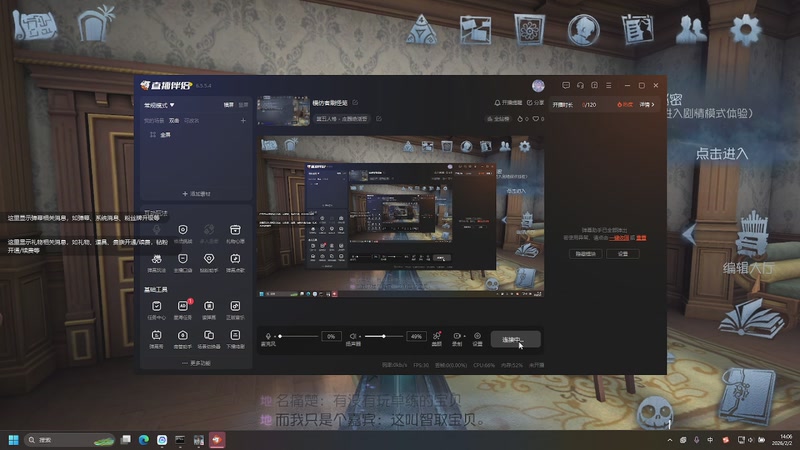The width and height of the screenshot is (800, 450).
Task: Toggle mute on the microphone (麦克风) icon
Action: click(268, 336)
